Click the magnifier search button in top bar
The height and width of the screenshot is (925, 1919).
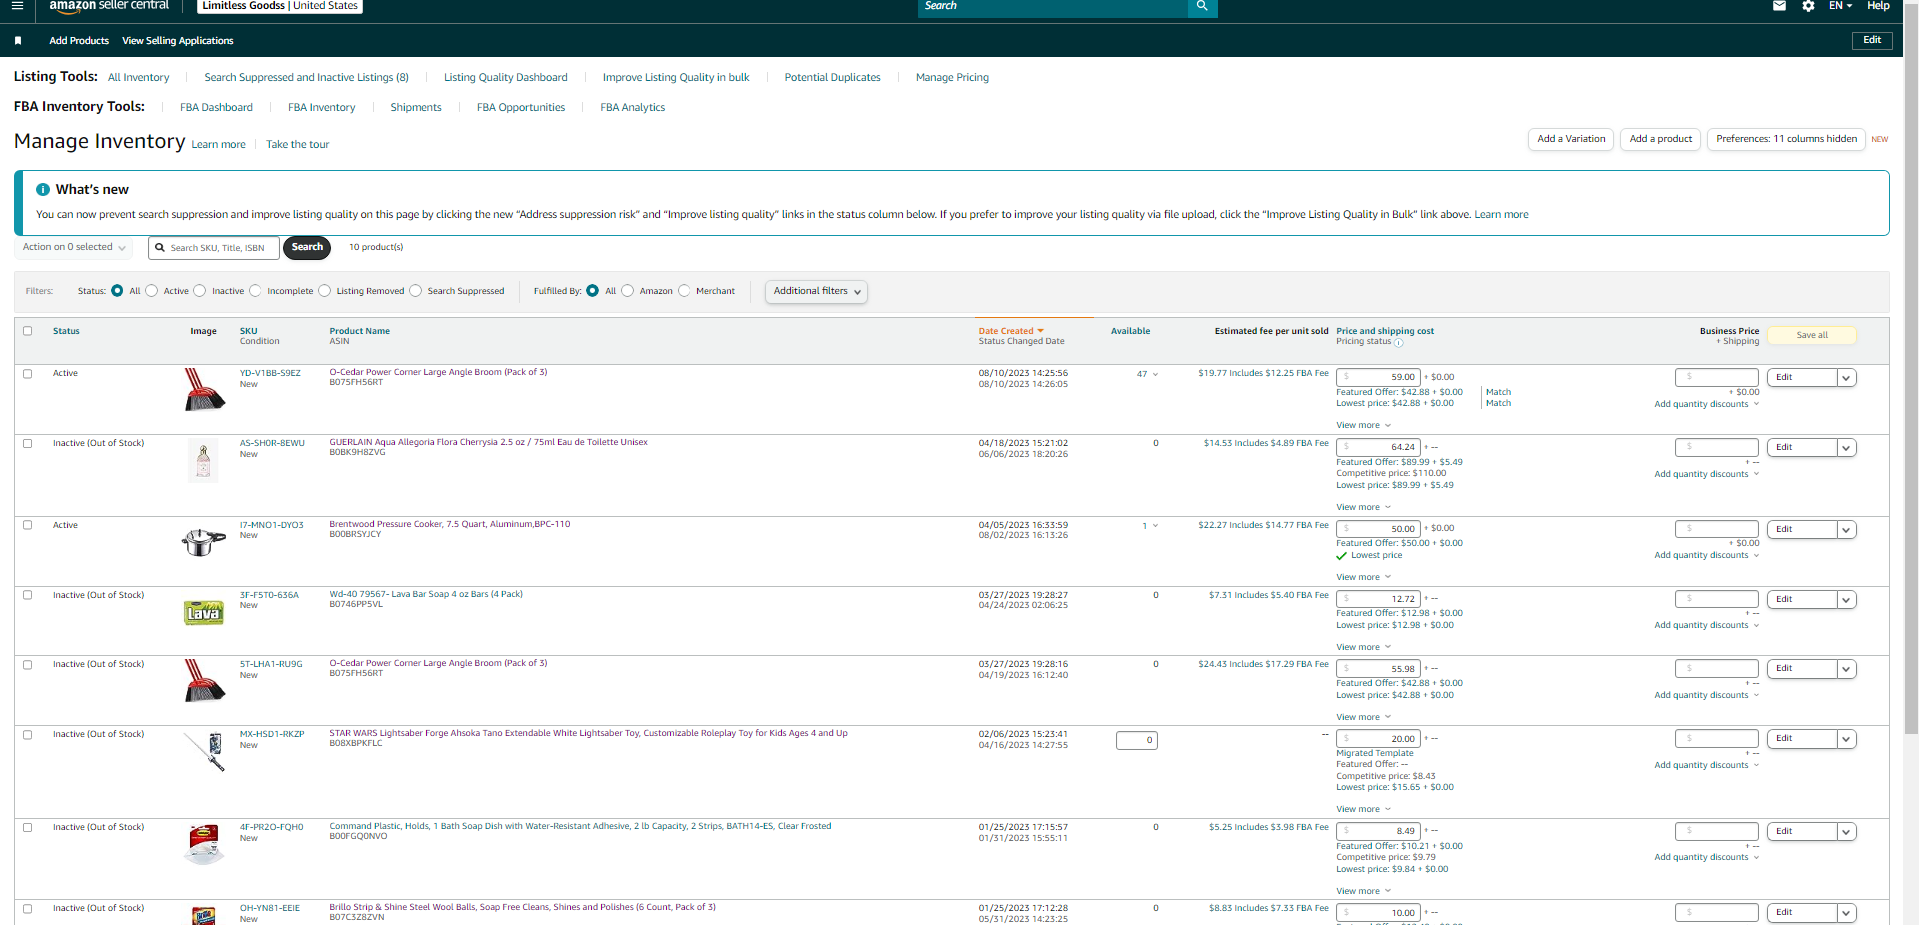[x=1202, y=7]
